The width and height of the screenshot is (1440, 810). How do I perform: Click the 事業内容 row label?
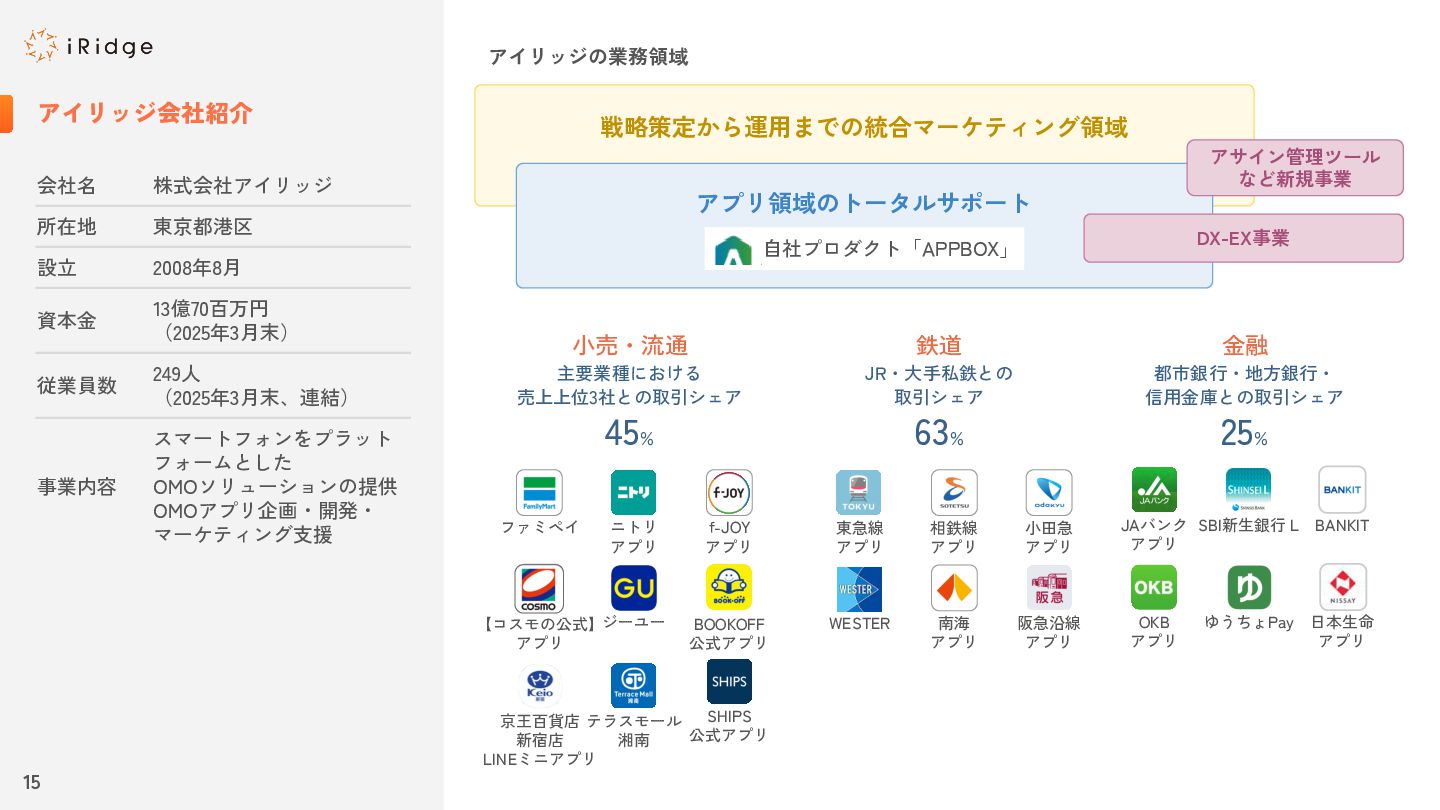click(77, 487)
